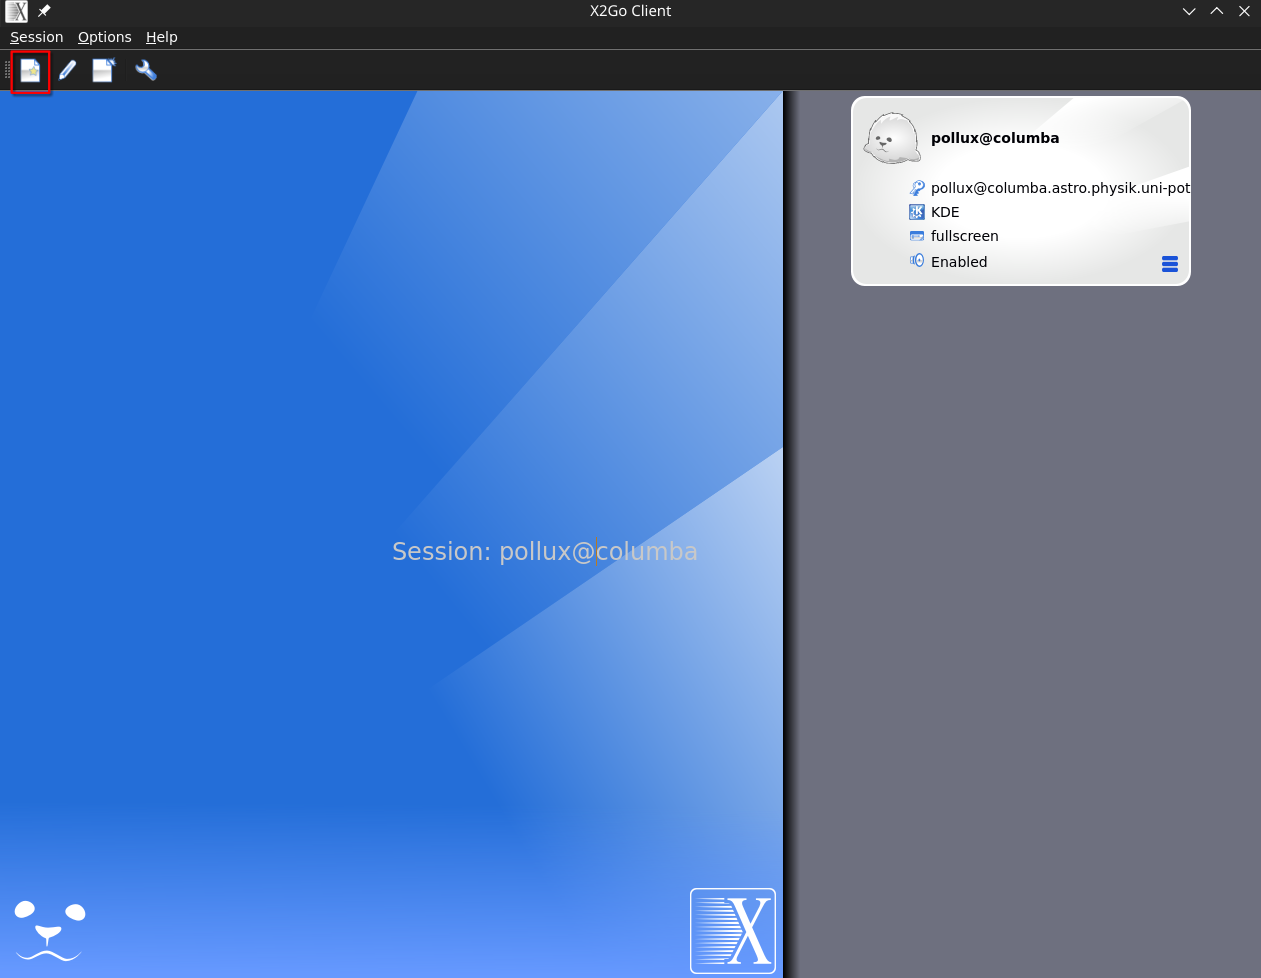Open the Help menu
Viewport: 1261px width, 978px height.
(x=162, y=37)
